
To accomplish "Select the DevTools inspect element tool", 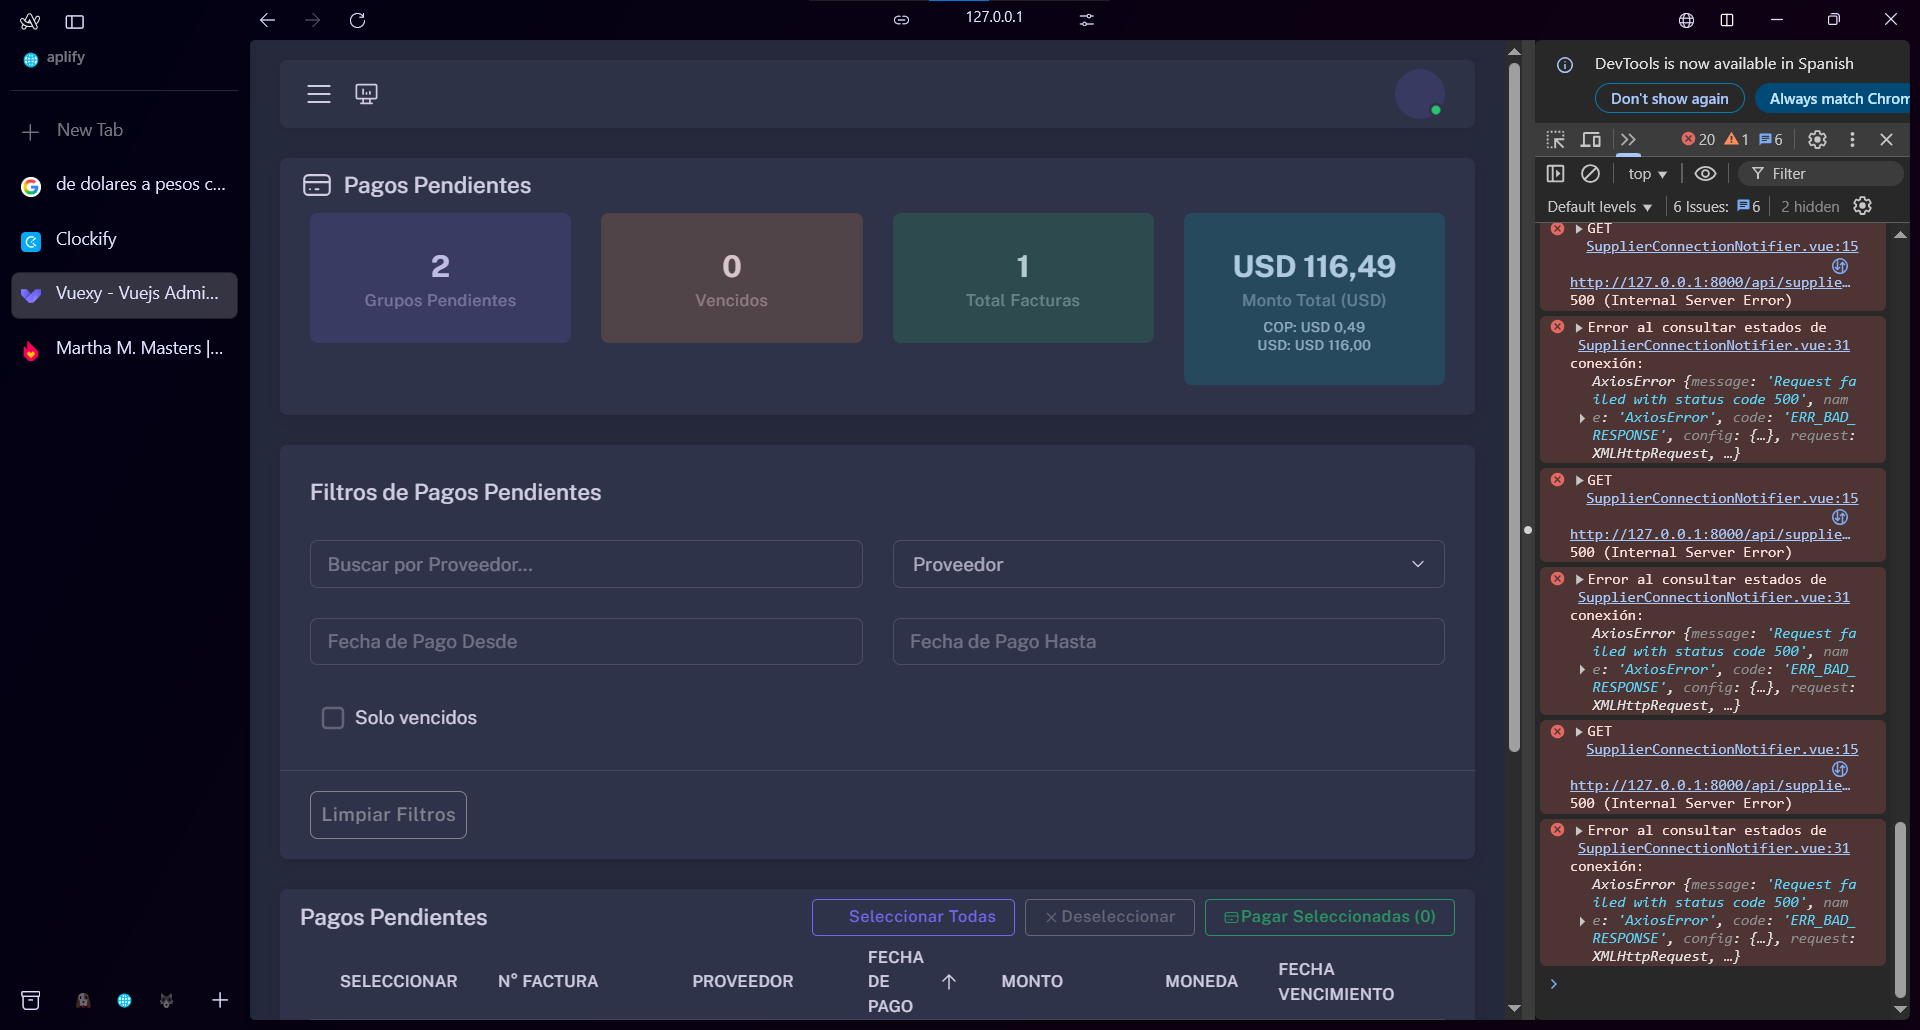I will [1555, 140].
